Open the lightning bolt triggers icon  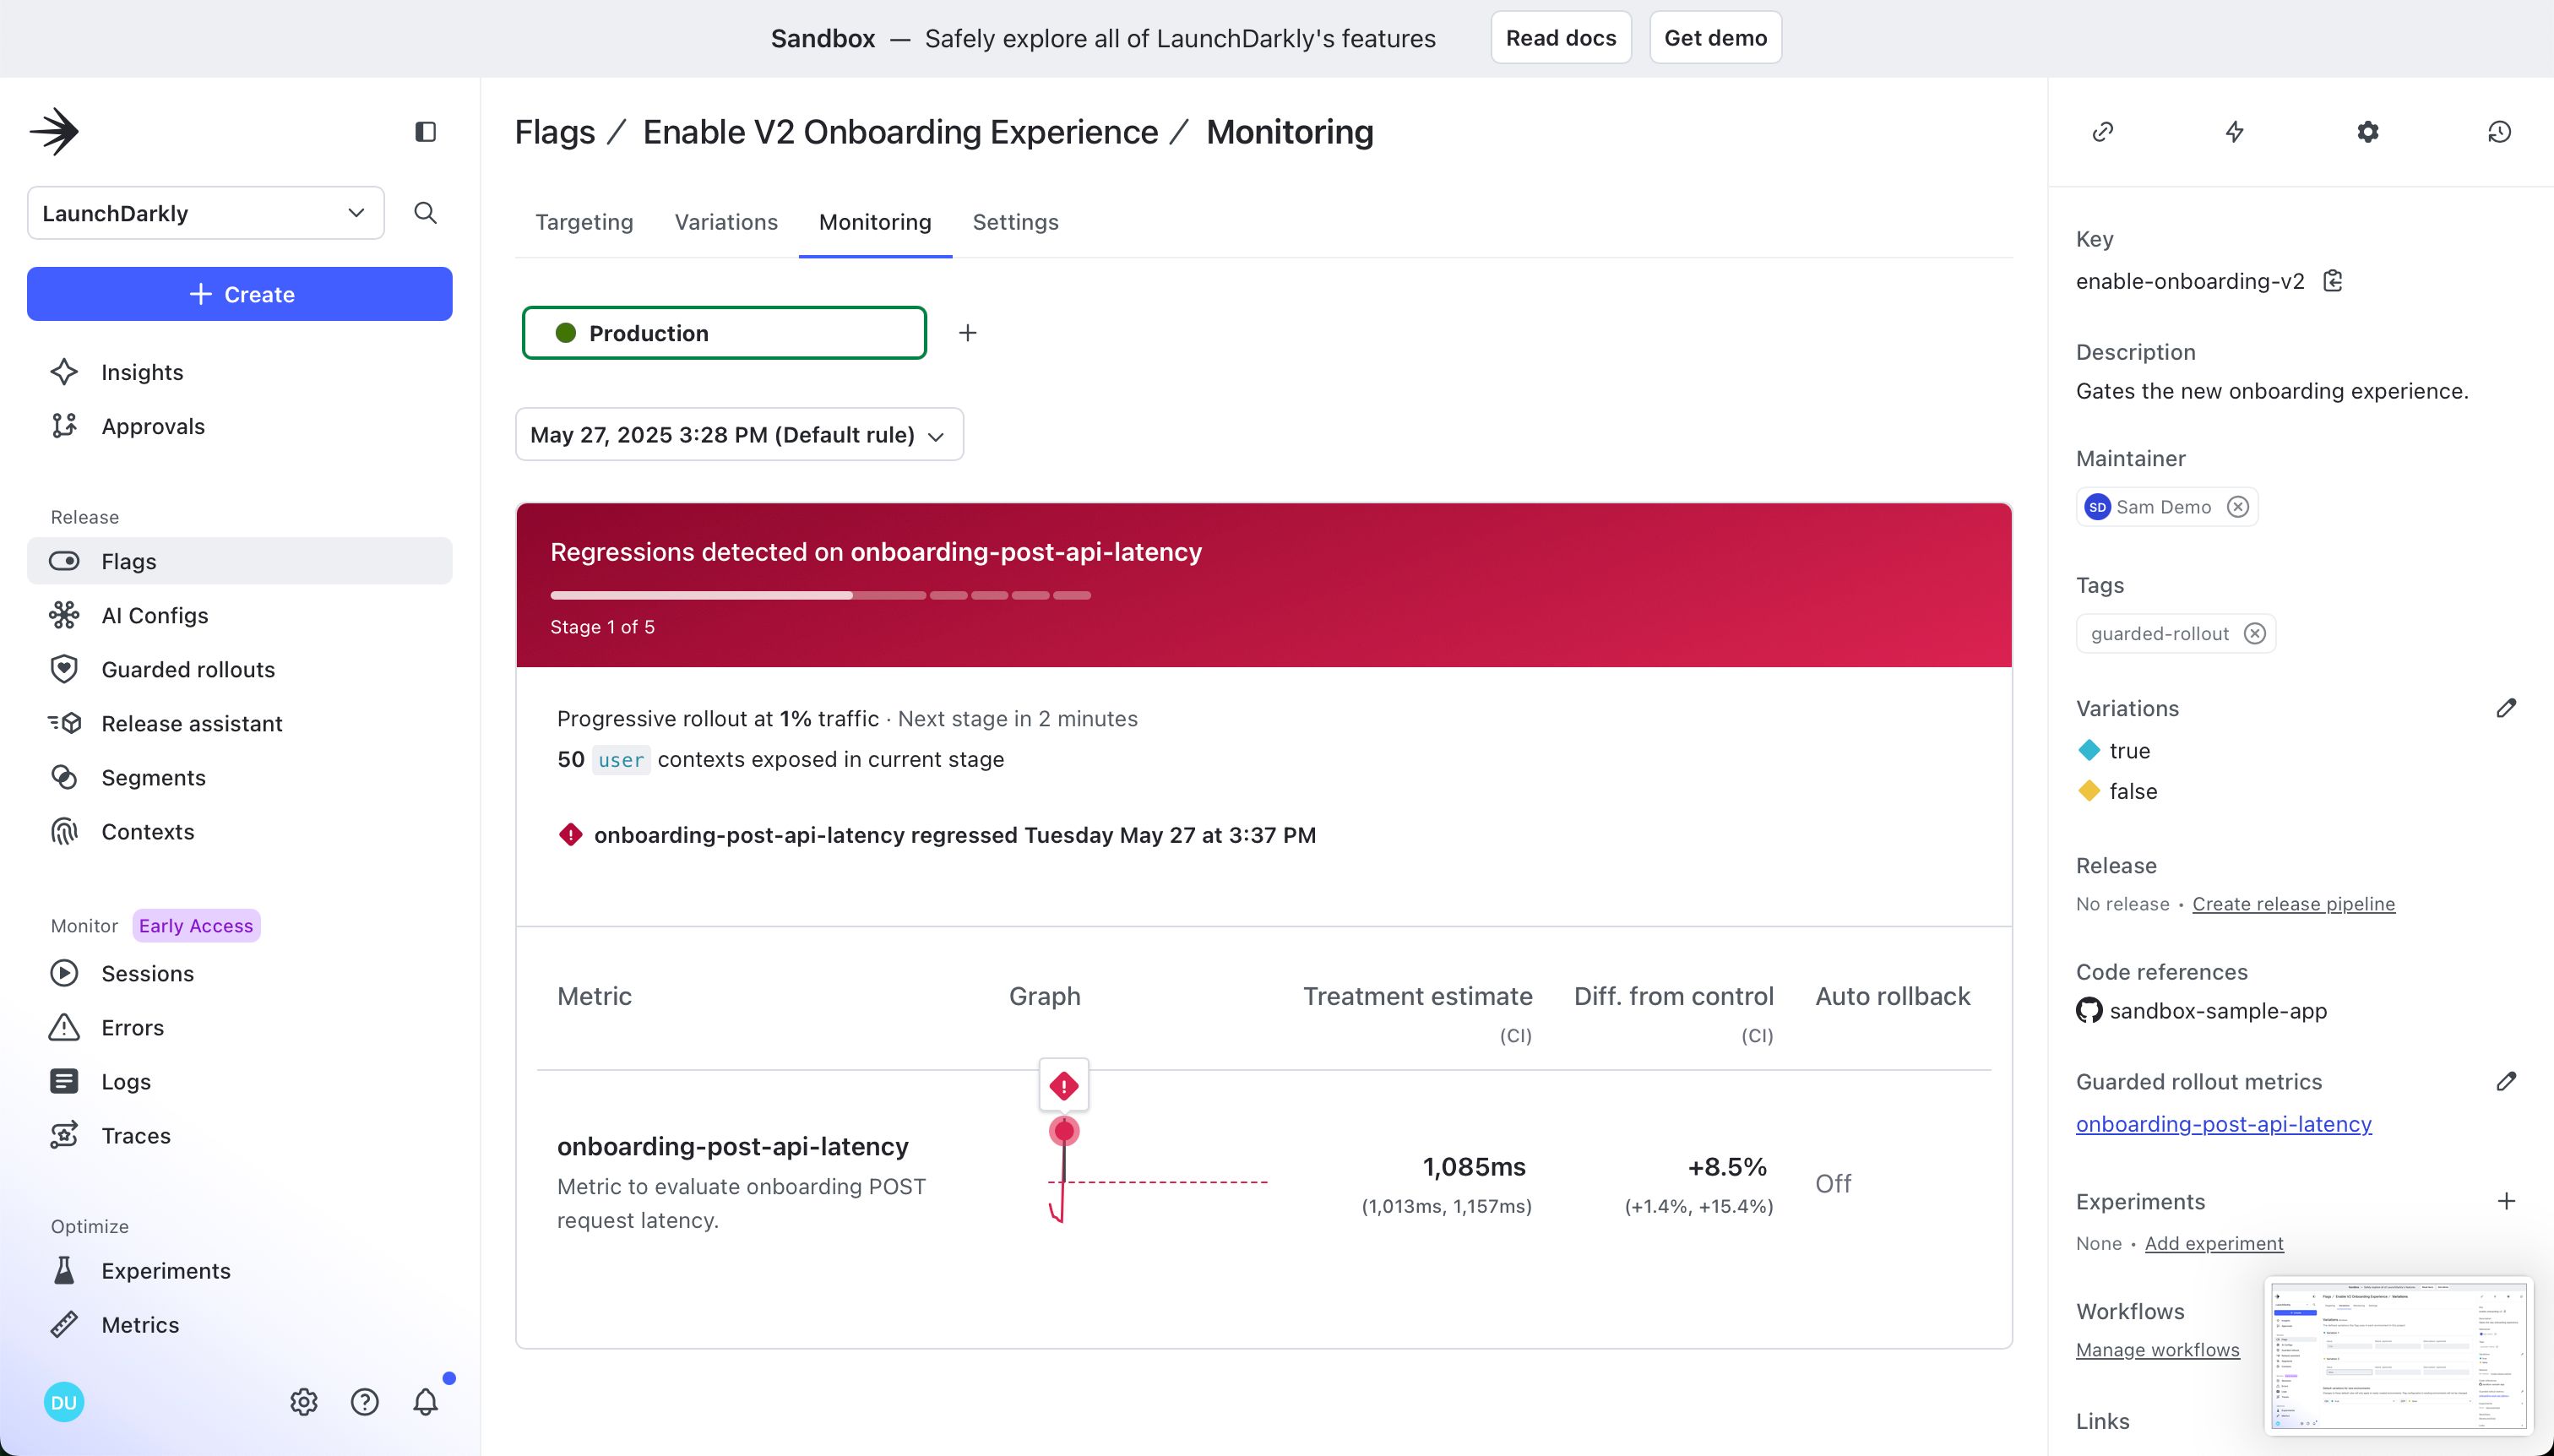[x=2235, y=132]
